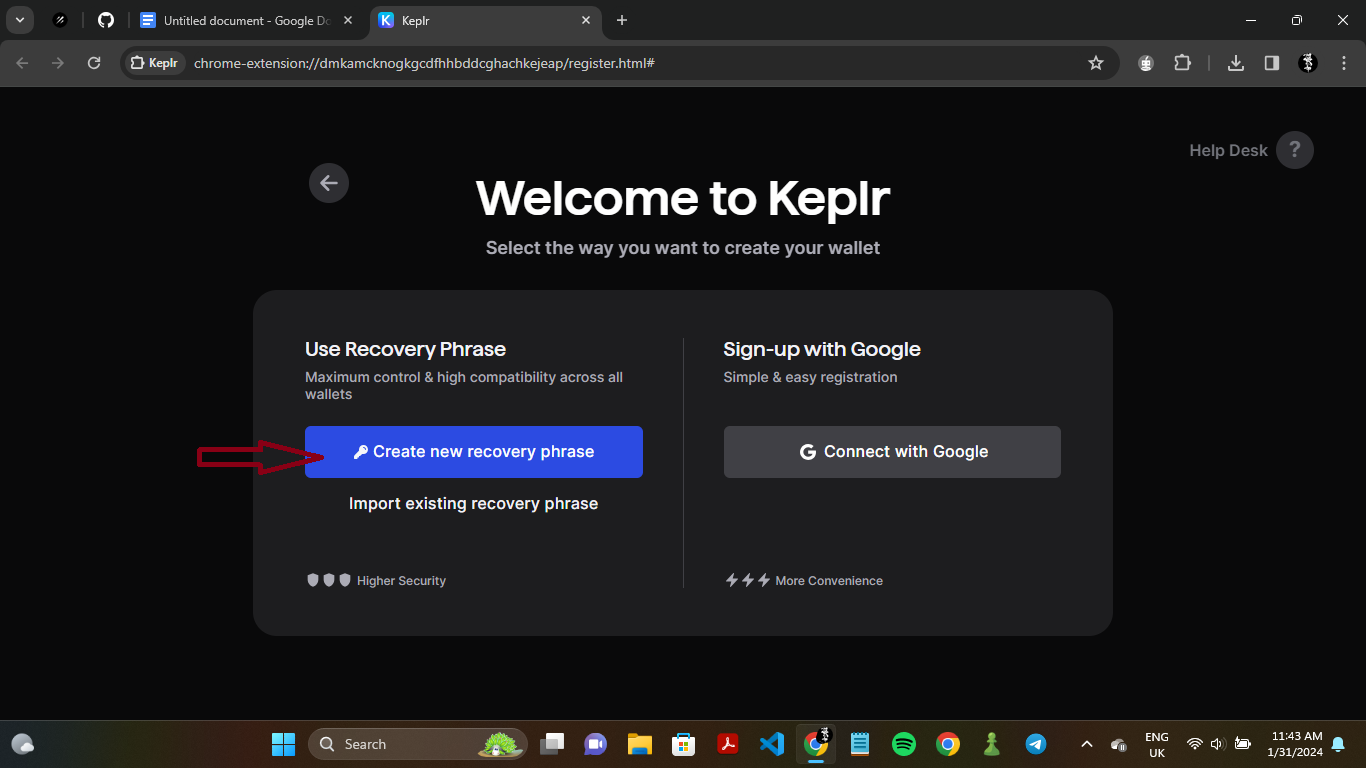Open the notification bell

coord(1338,744)
